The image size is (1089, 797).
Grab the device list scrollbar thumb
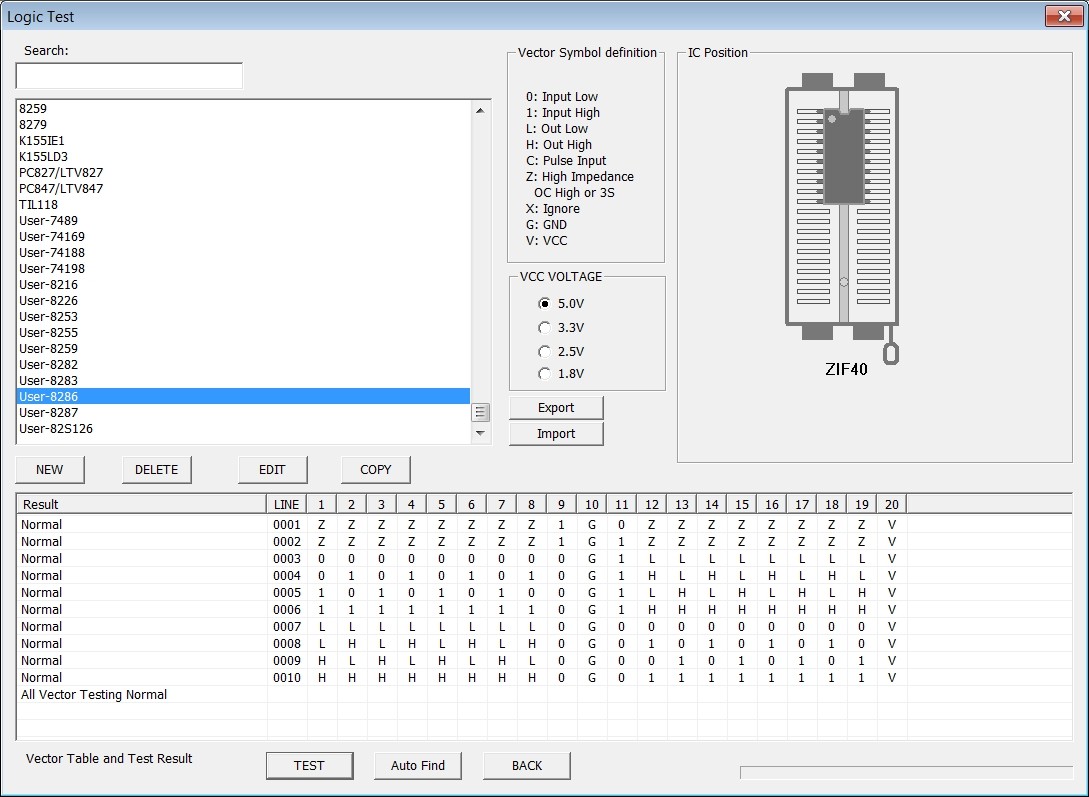click(480, 412)
